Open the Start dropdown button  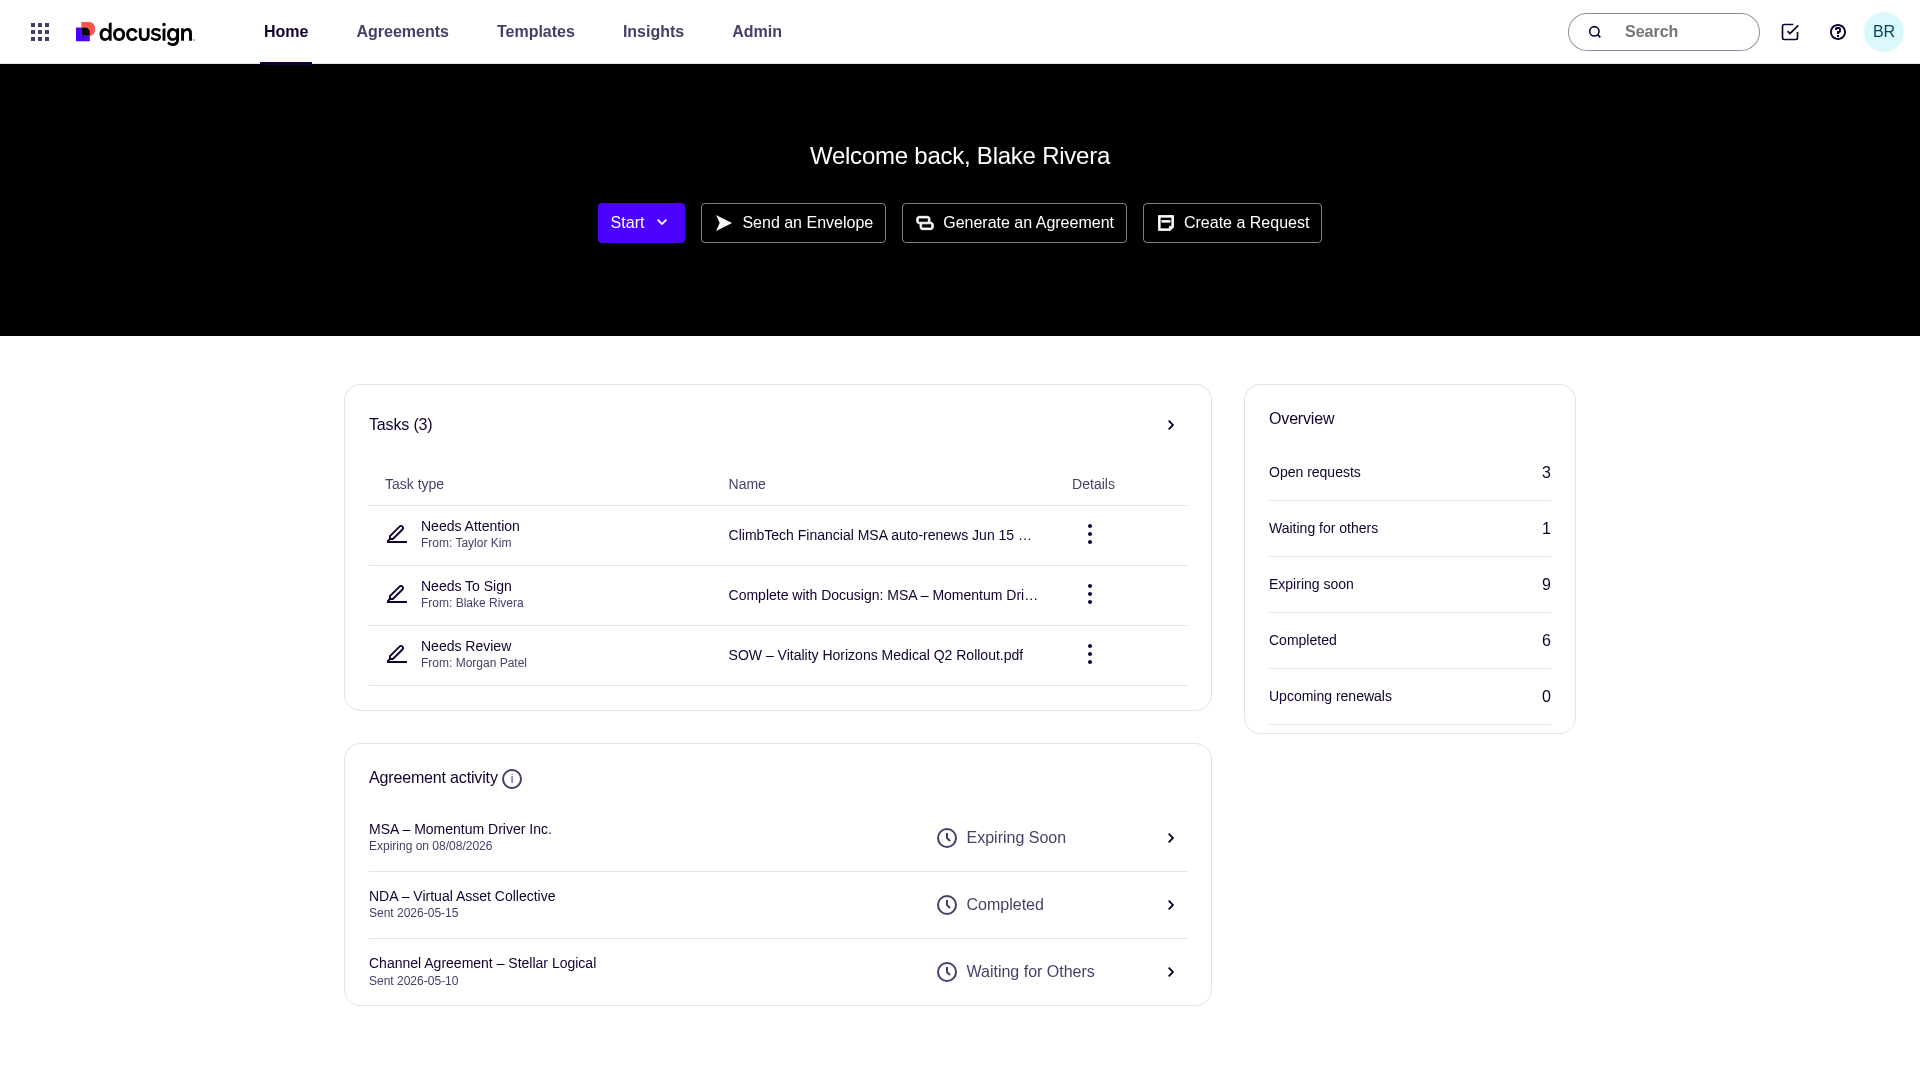(x=641, y=223)
